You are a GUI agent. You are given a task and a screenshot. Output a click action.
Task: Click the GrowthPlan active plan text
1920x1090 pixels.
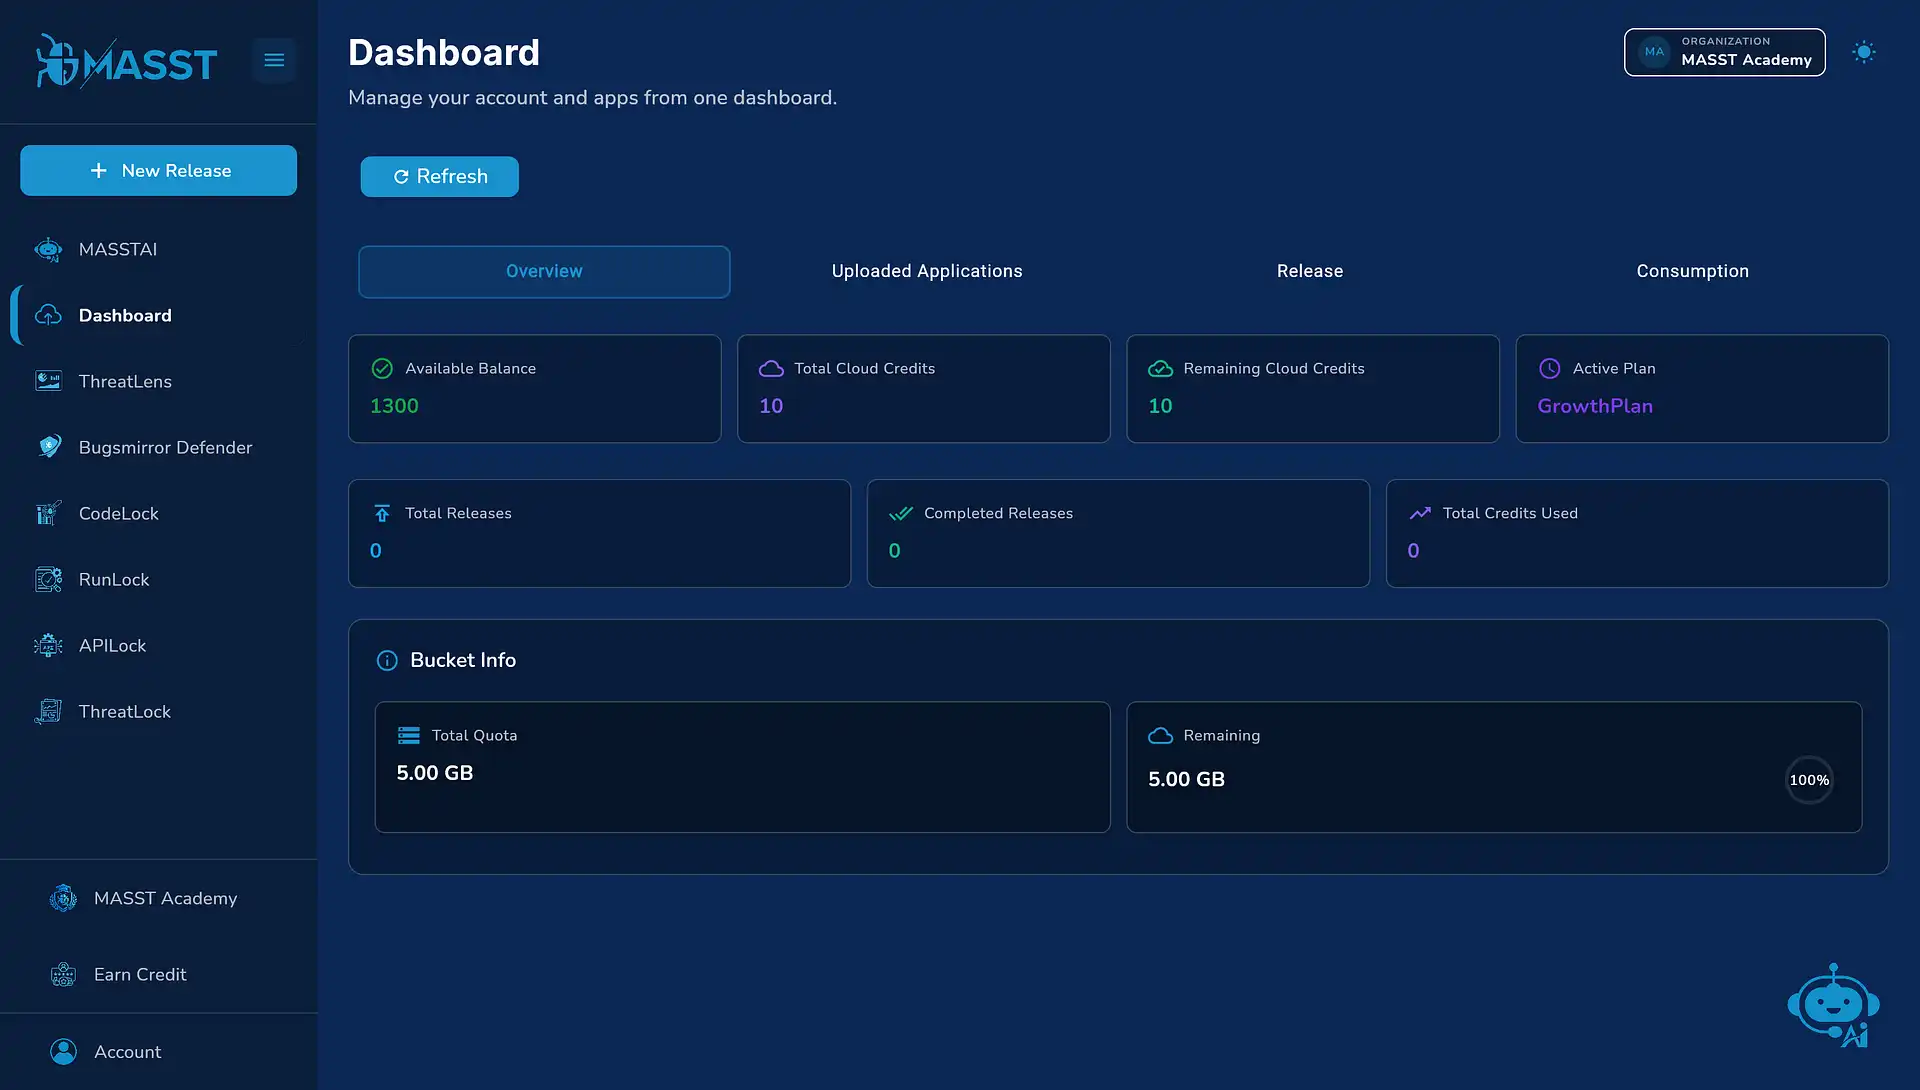[x=1595, y=406]
